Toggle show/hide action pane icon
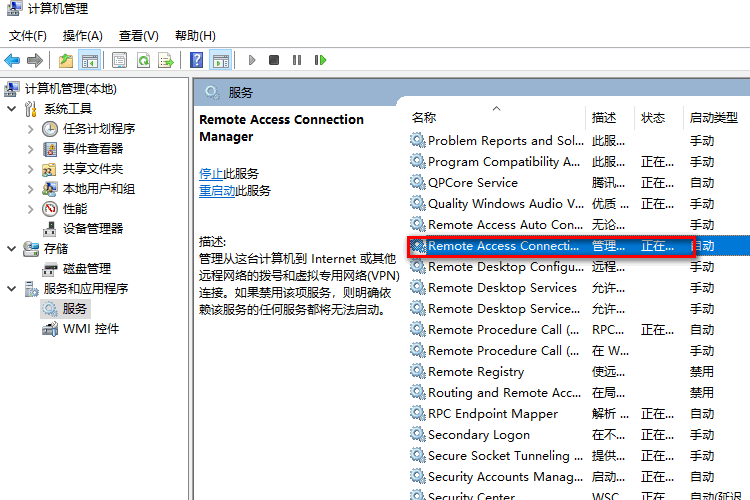 [x=221, y=60]
